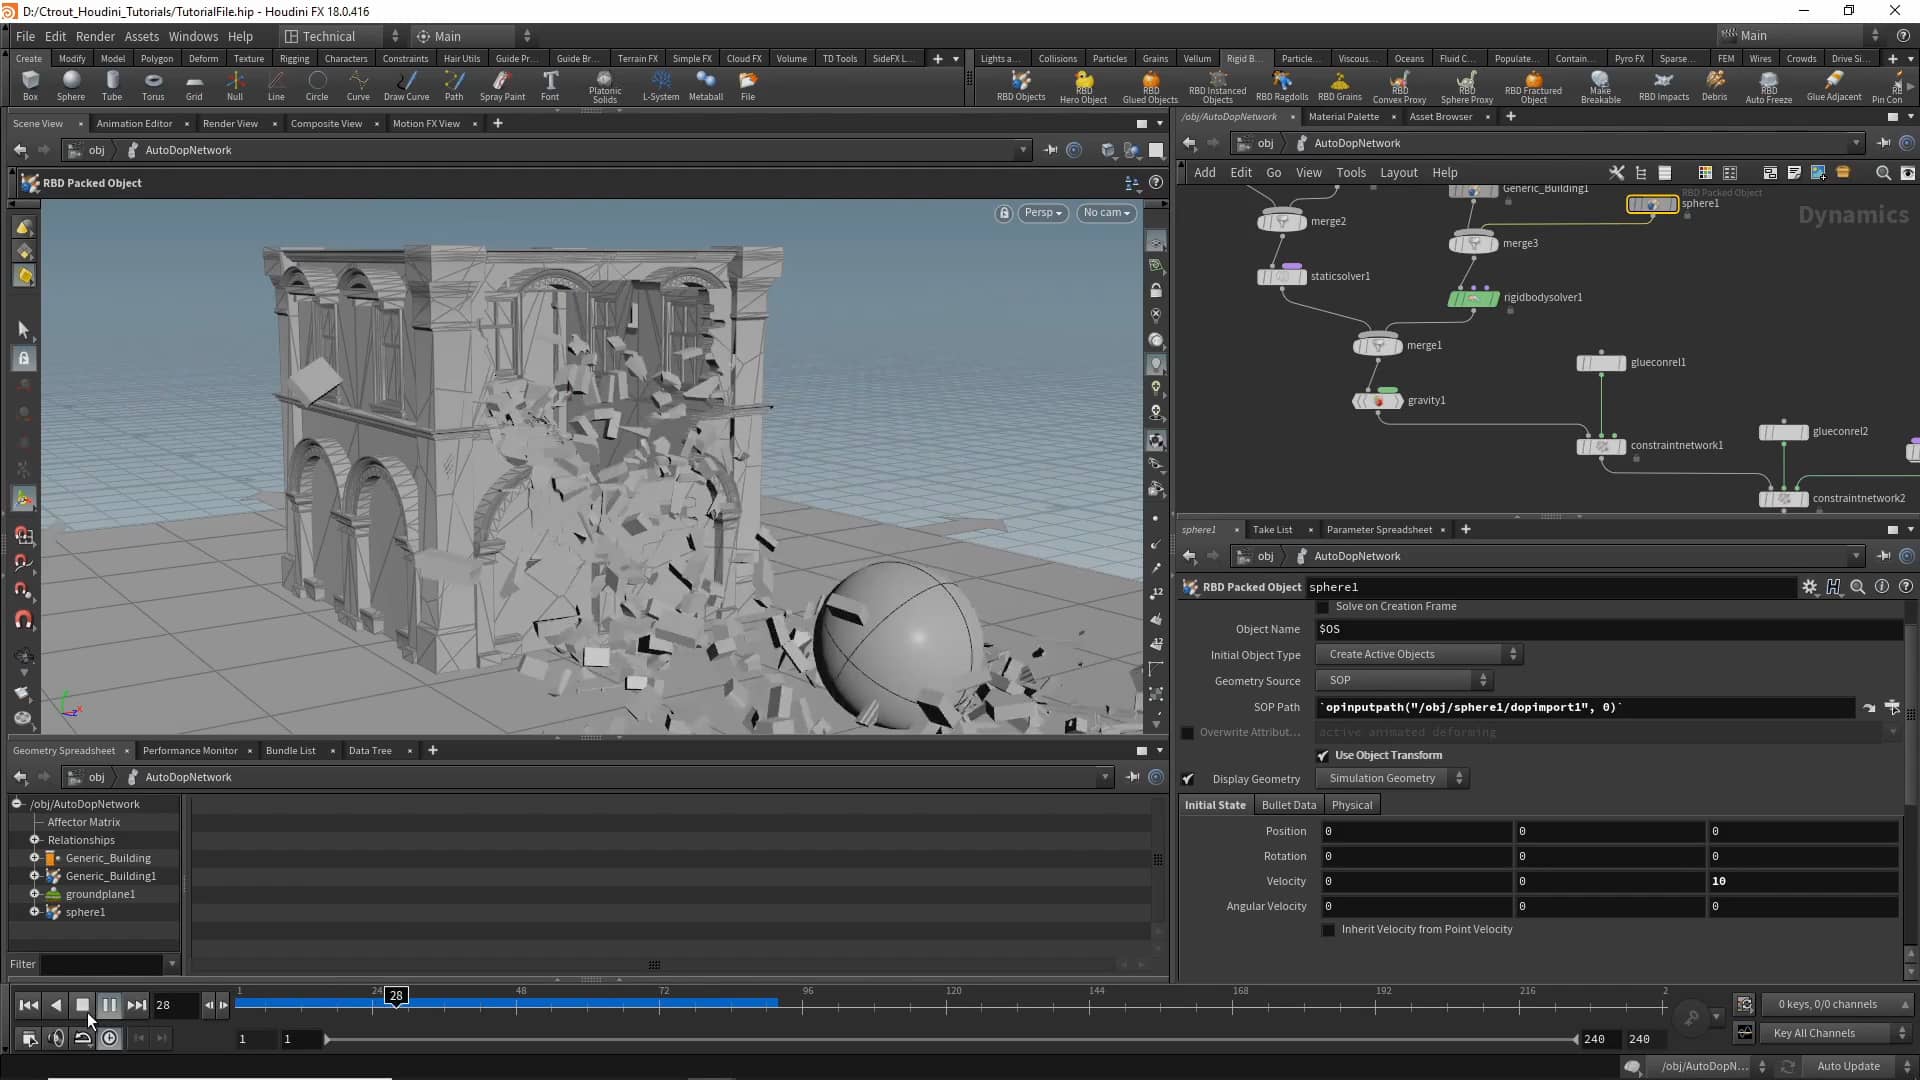Select the Sphere tool on the Create shelf
The height and width of the screenshot is (1080, 1920).
pos(70,85)
